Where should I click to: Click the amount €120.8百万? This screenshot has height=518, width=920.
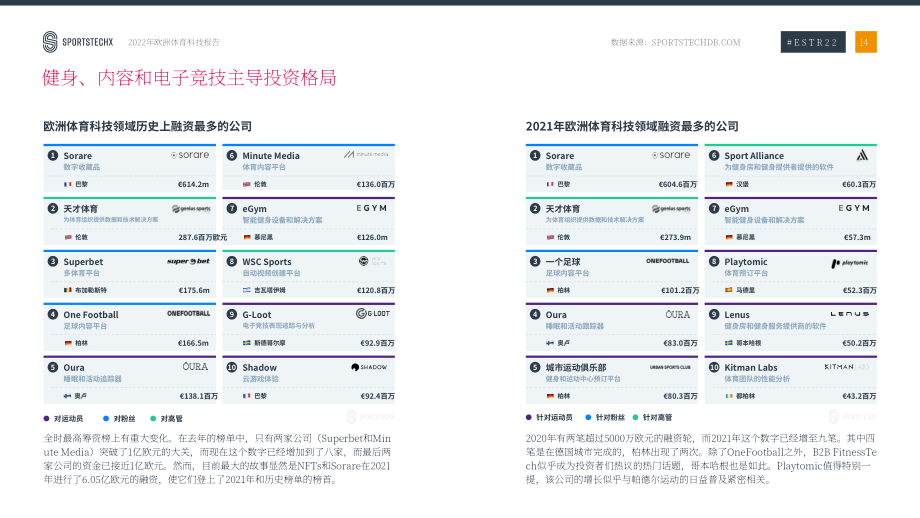(376, 290)
